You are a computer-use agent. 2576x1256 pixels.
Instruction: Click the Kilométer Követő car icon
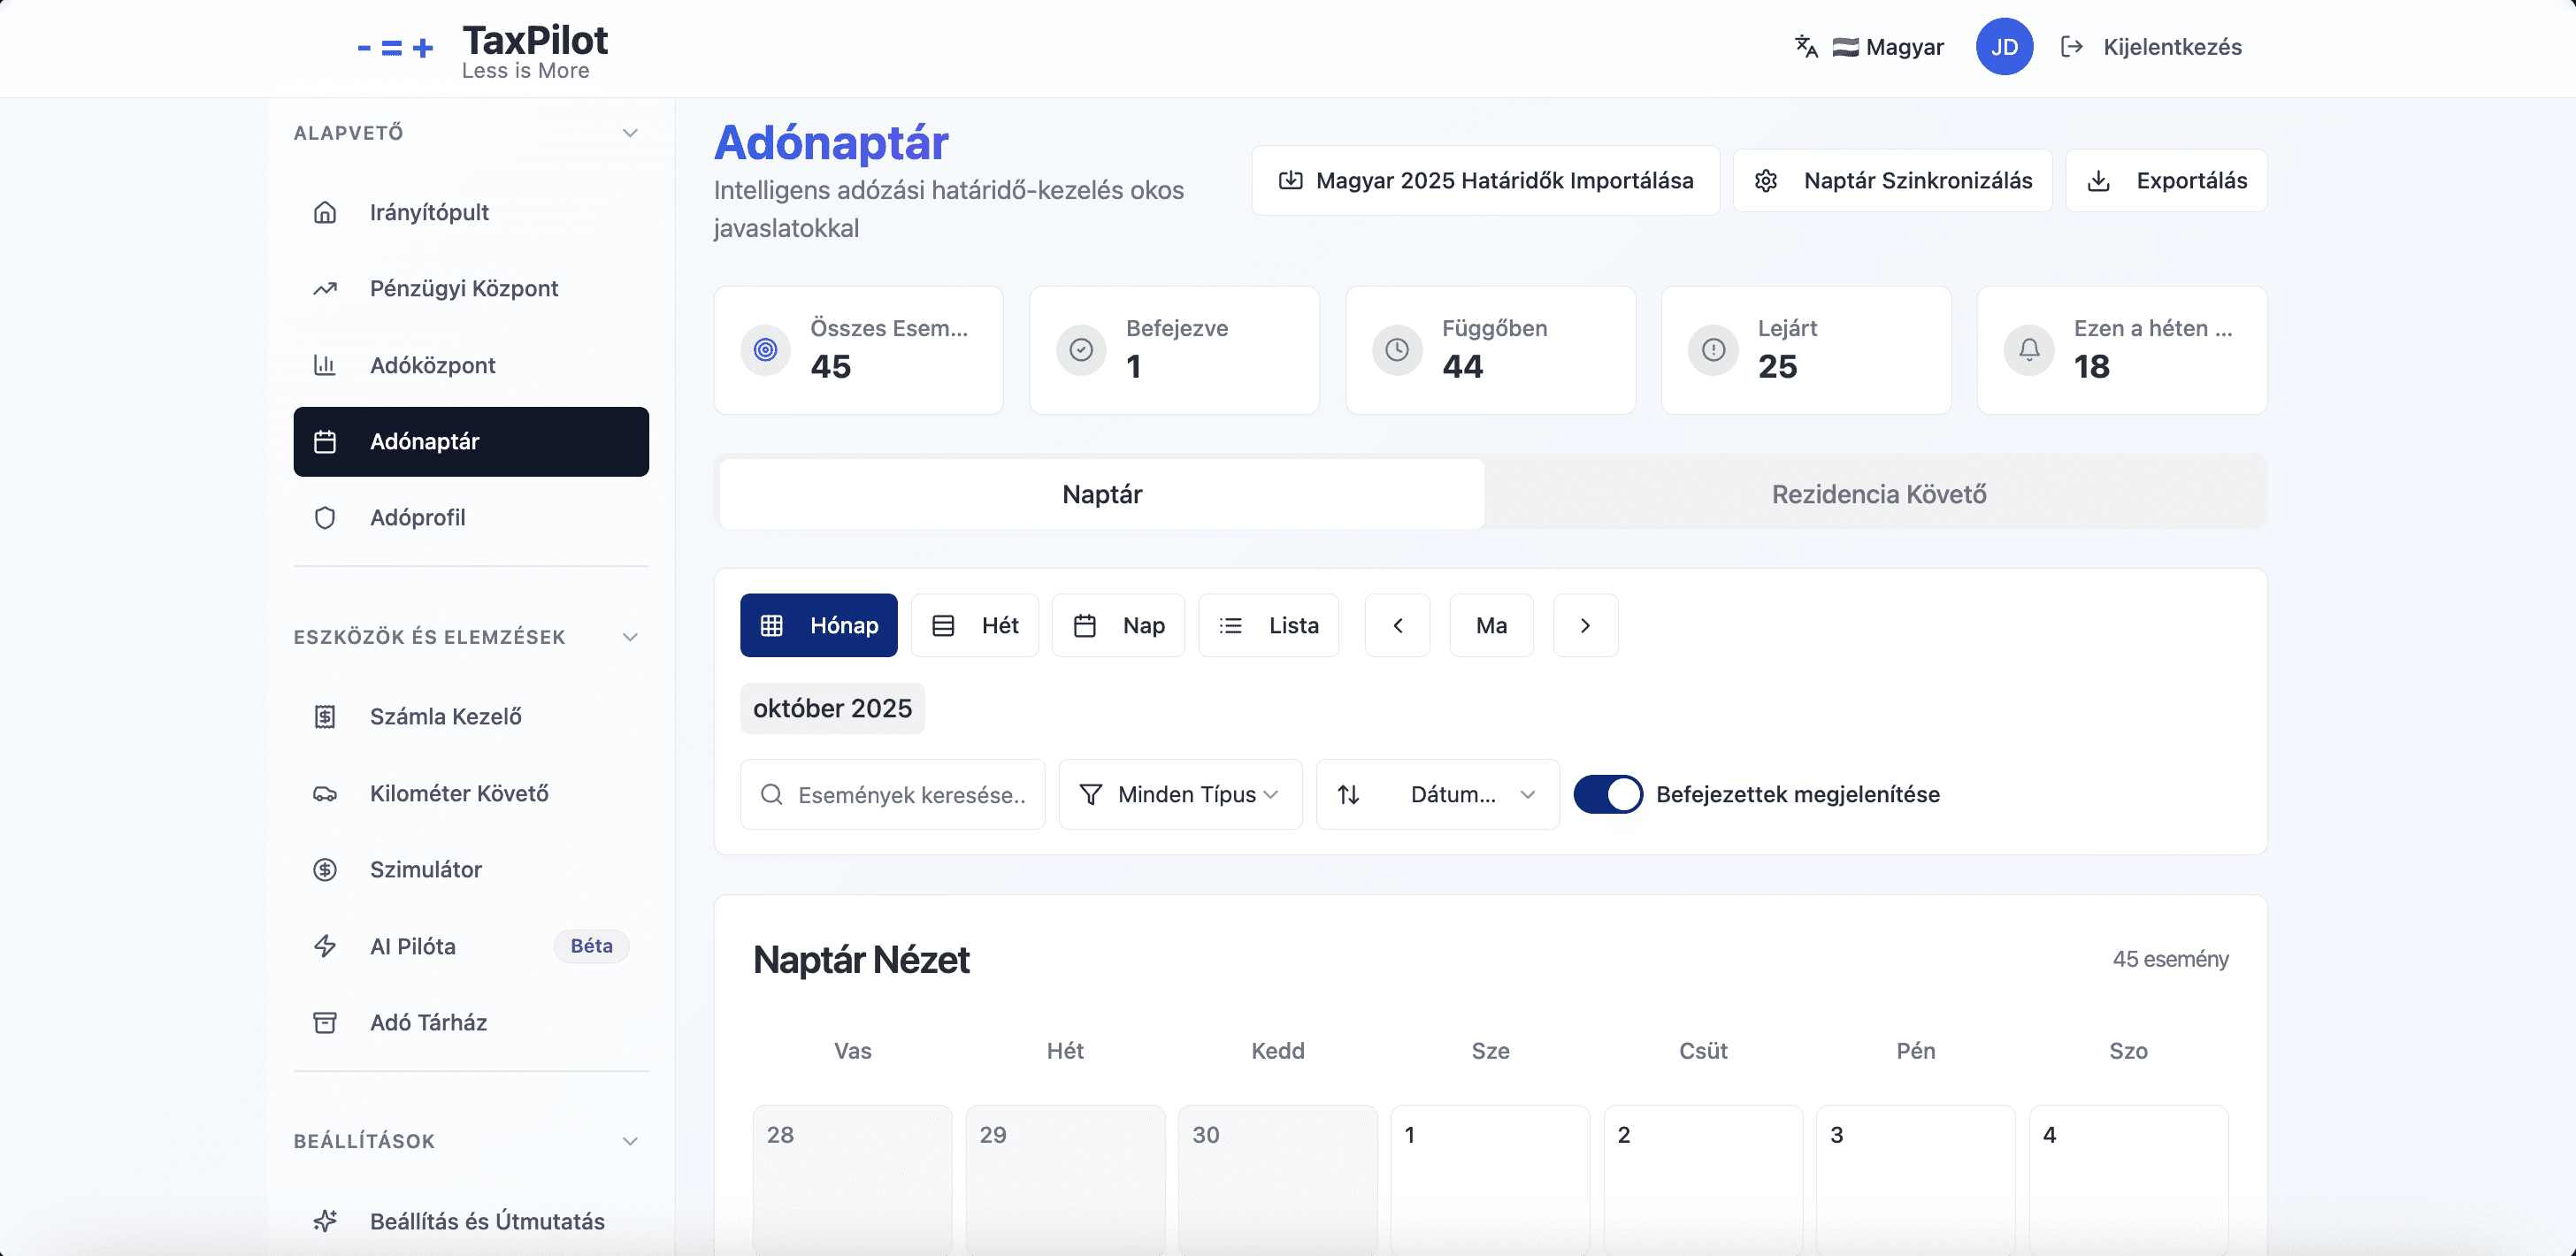tap(325, 793)
